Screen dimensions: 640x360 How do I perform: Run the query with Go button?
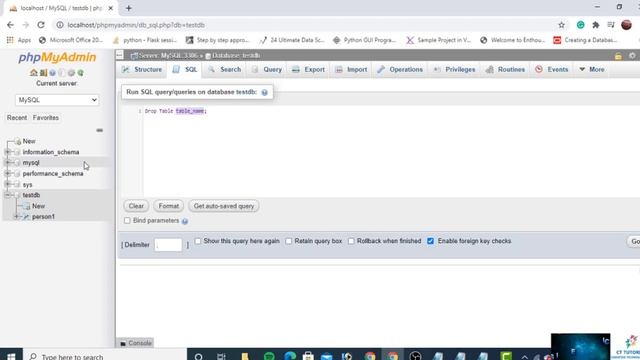pos(634,241)
